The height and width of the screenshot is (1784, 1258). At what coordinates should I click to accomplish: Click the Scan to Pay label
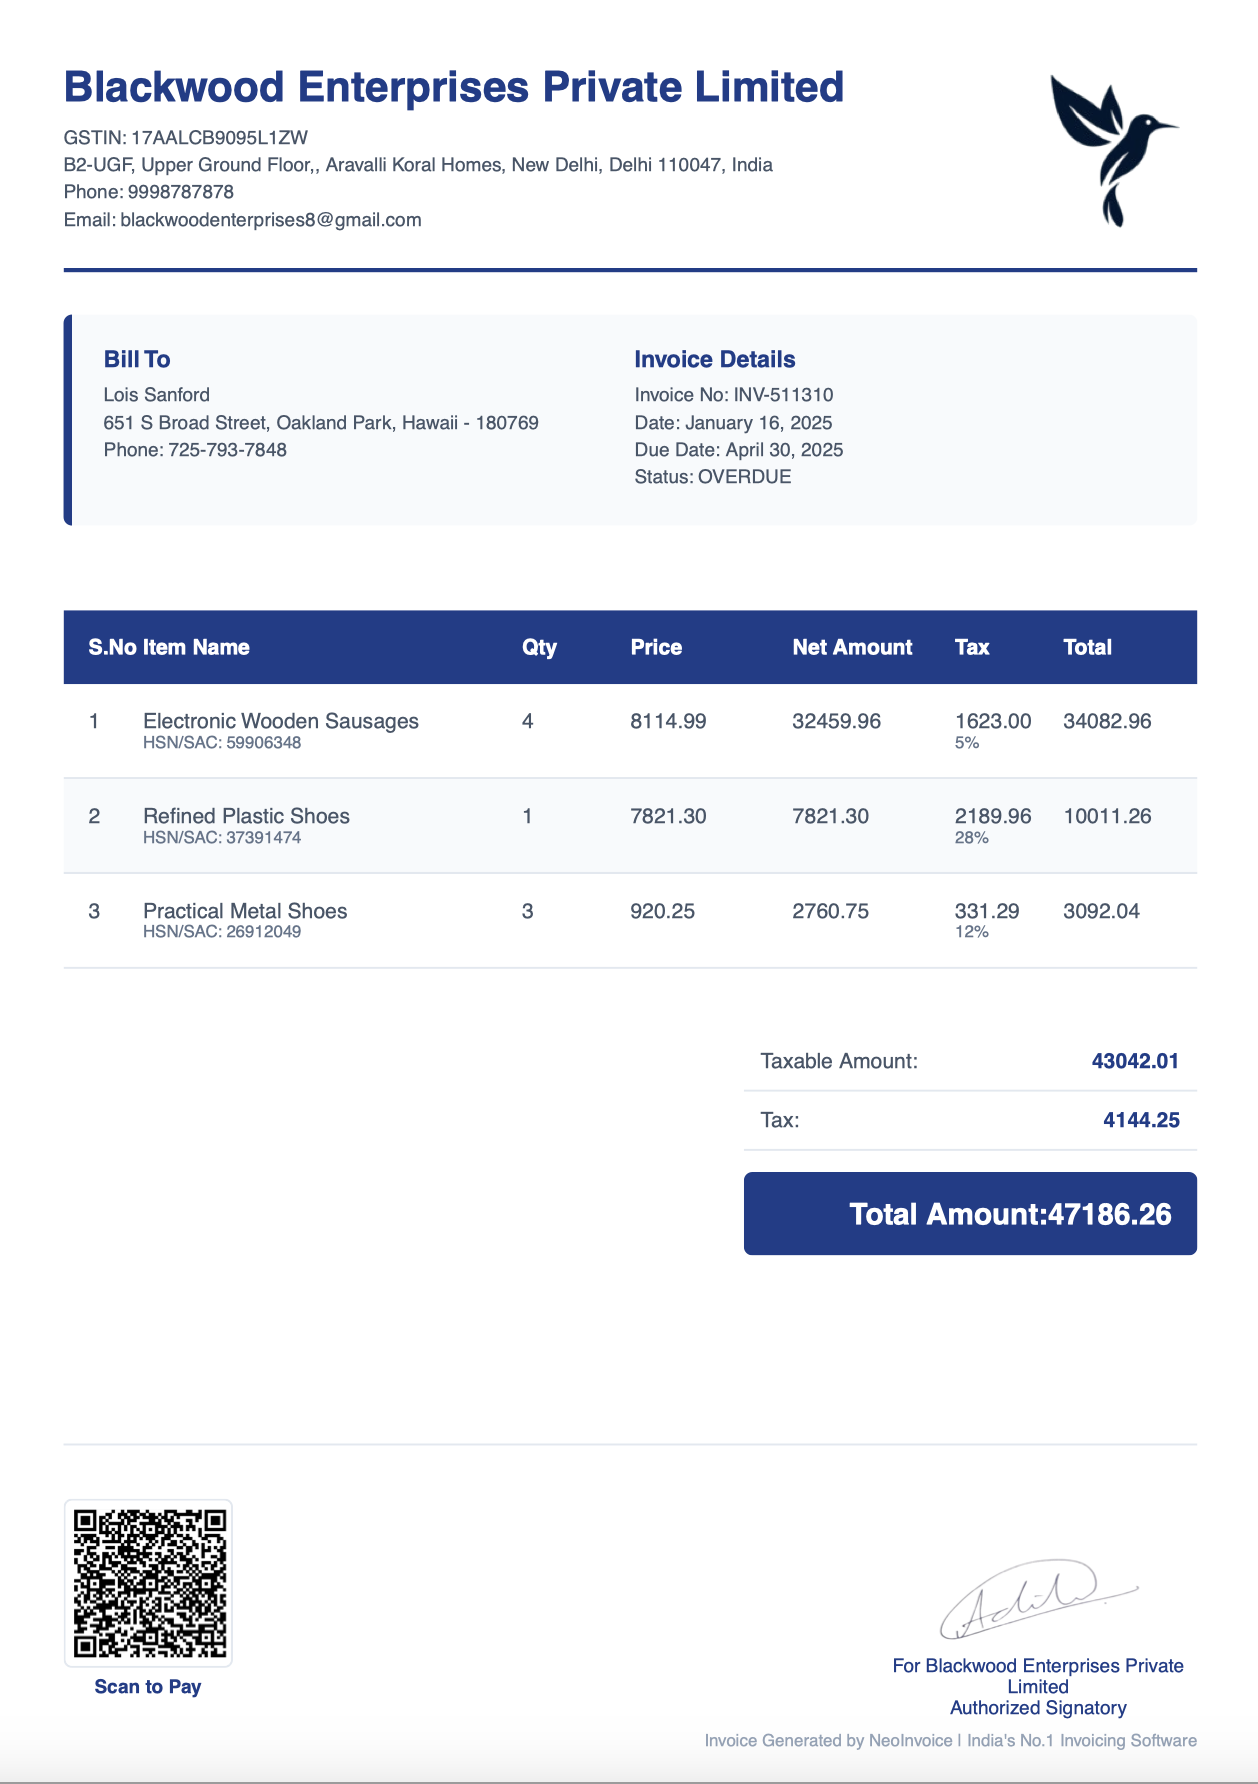148,1687
